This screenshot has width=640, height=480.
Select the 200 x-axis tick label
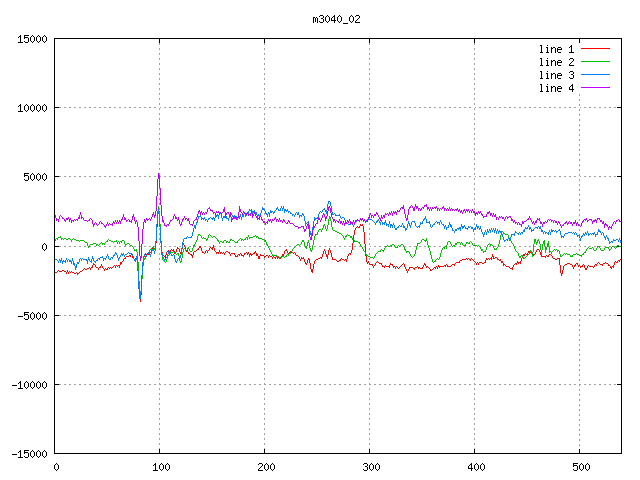click(265, 466)
